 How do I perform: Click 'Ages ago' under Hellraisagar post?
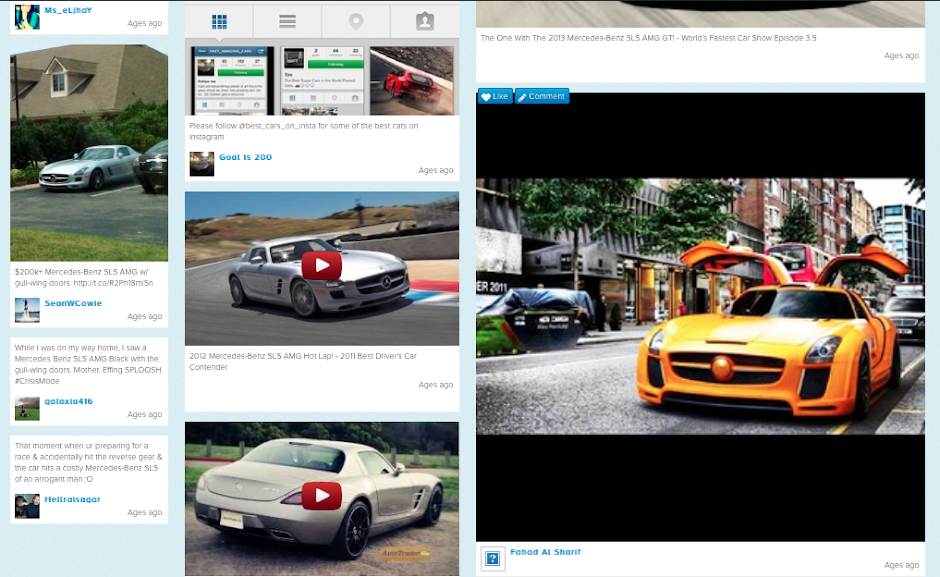click(144, 512)
